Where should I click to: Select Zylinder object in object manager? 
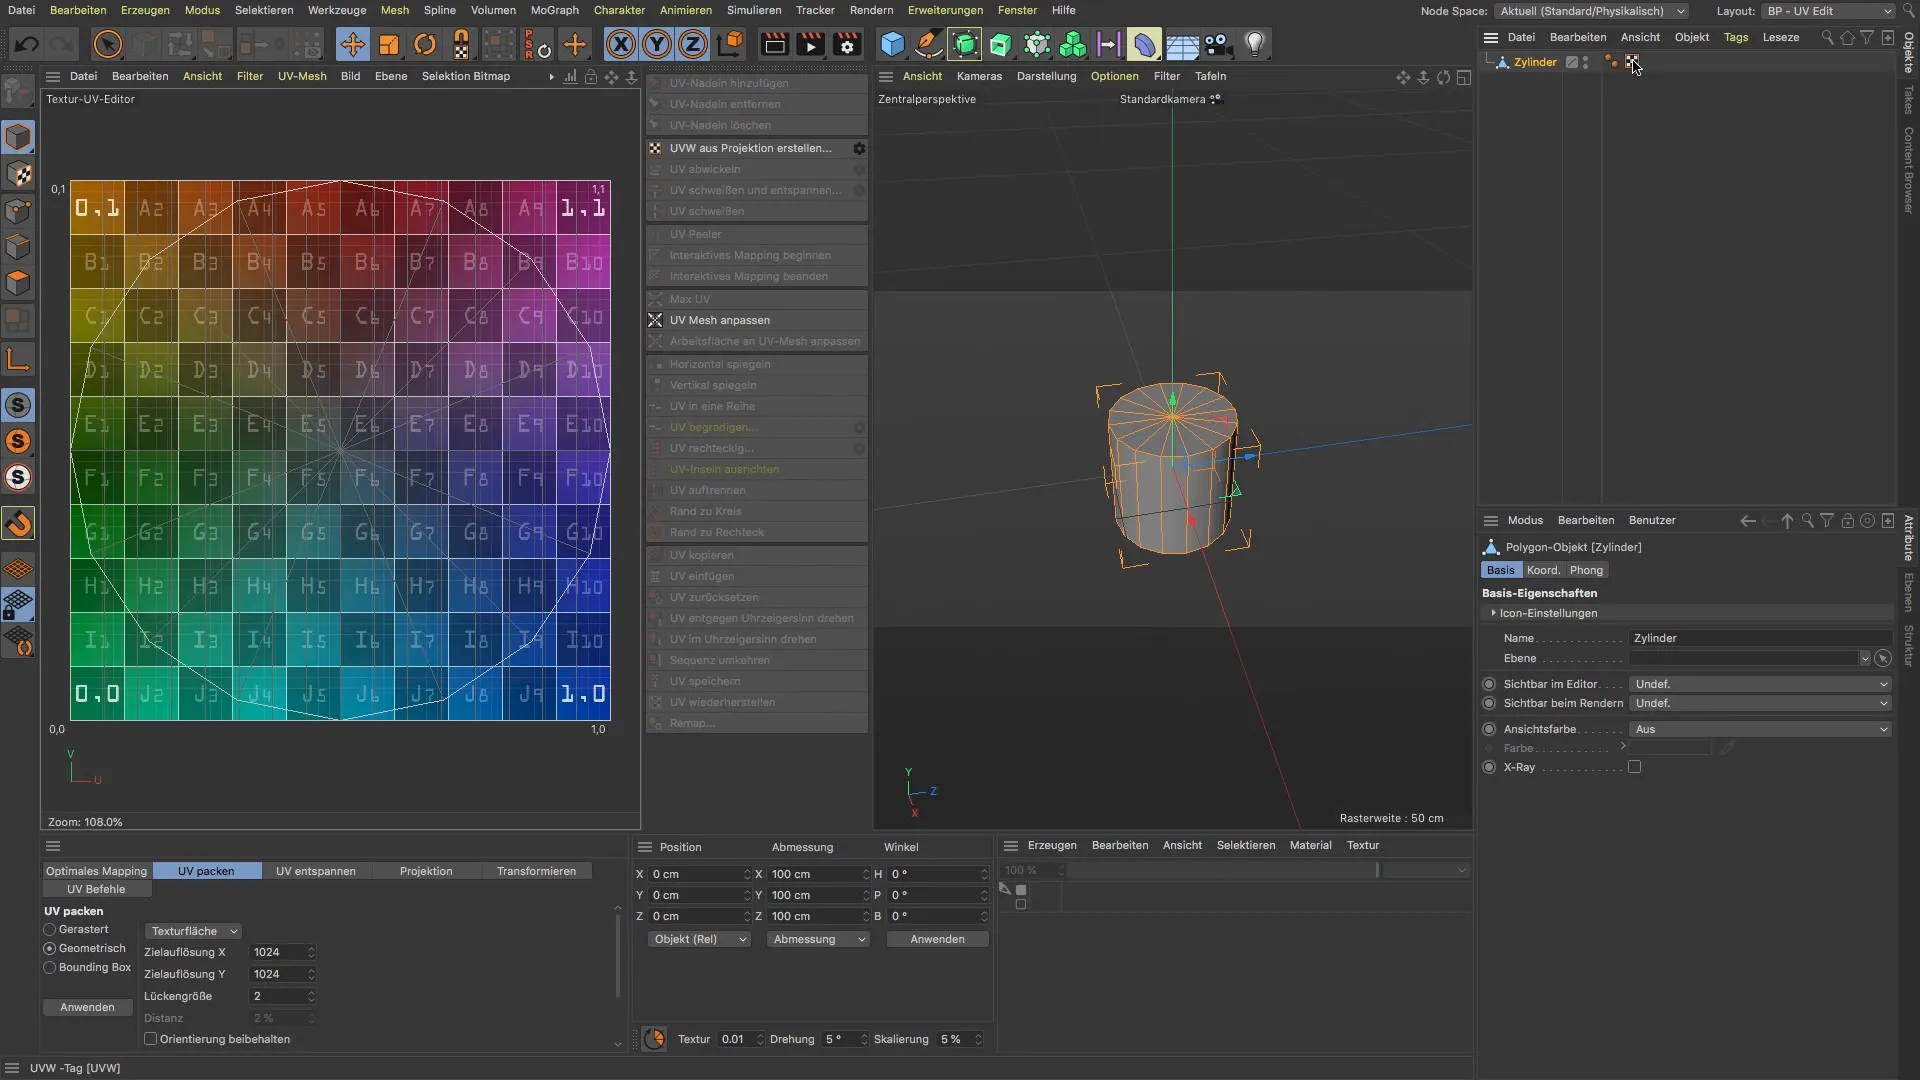pos(1535,62)
